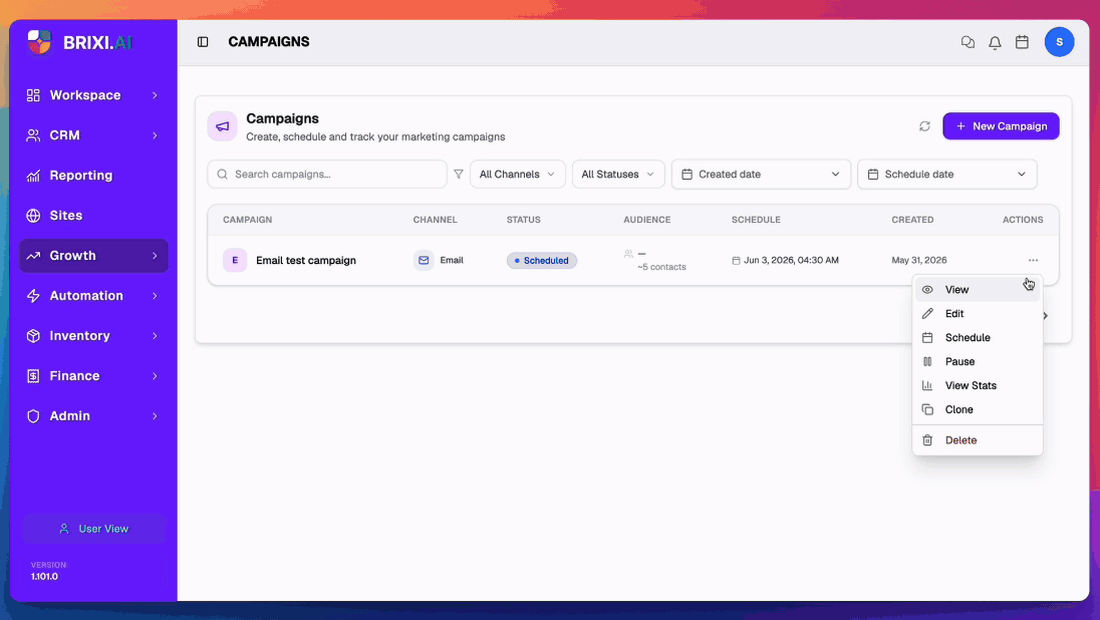Click the Jun 3, 2026, 04:30 AM schedule
Screen dimensions: 1100x620
[791, 260]
